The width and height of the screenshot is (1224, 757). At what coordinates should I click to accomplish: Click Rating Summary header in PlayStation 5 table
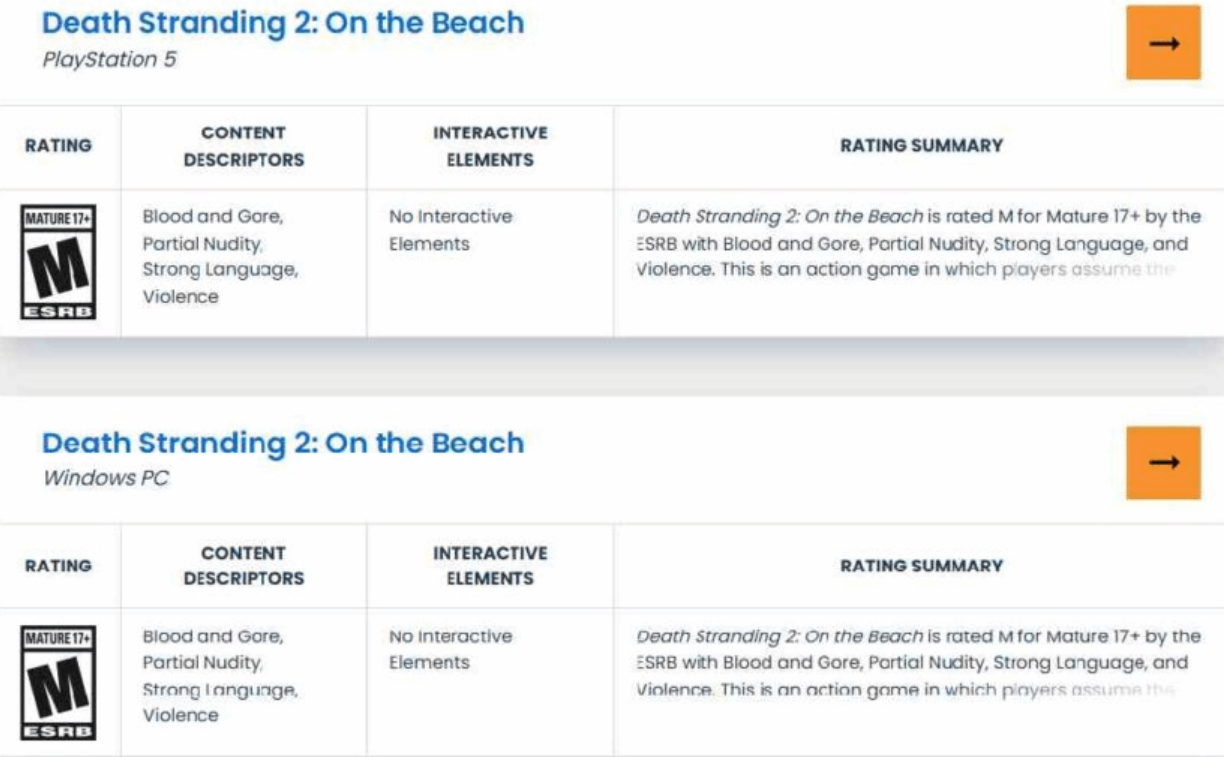(921, 146)
